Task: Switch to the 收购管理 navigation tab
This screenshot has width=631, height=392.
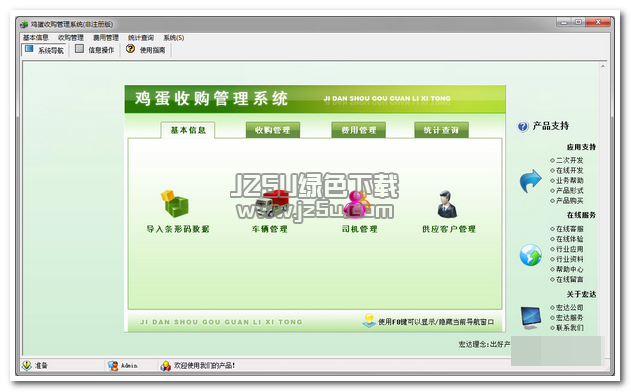Action: pos(273,130)
